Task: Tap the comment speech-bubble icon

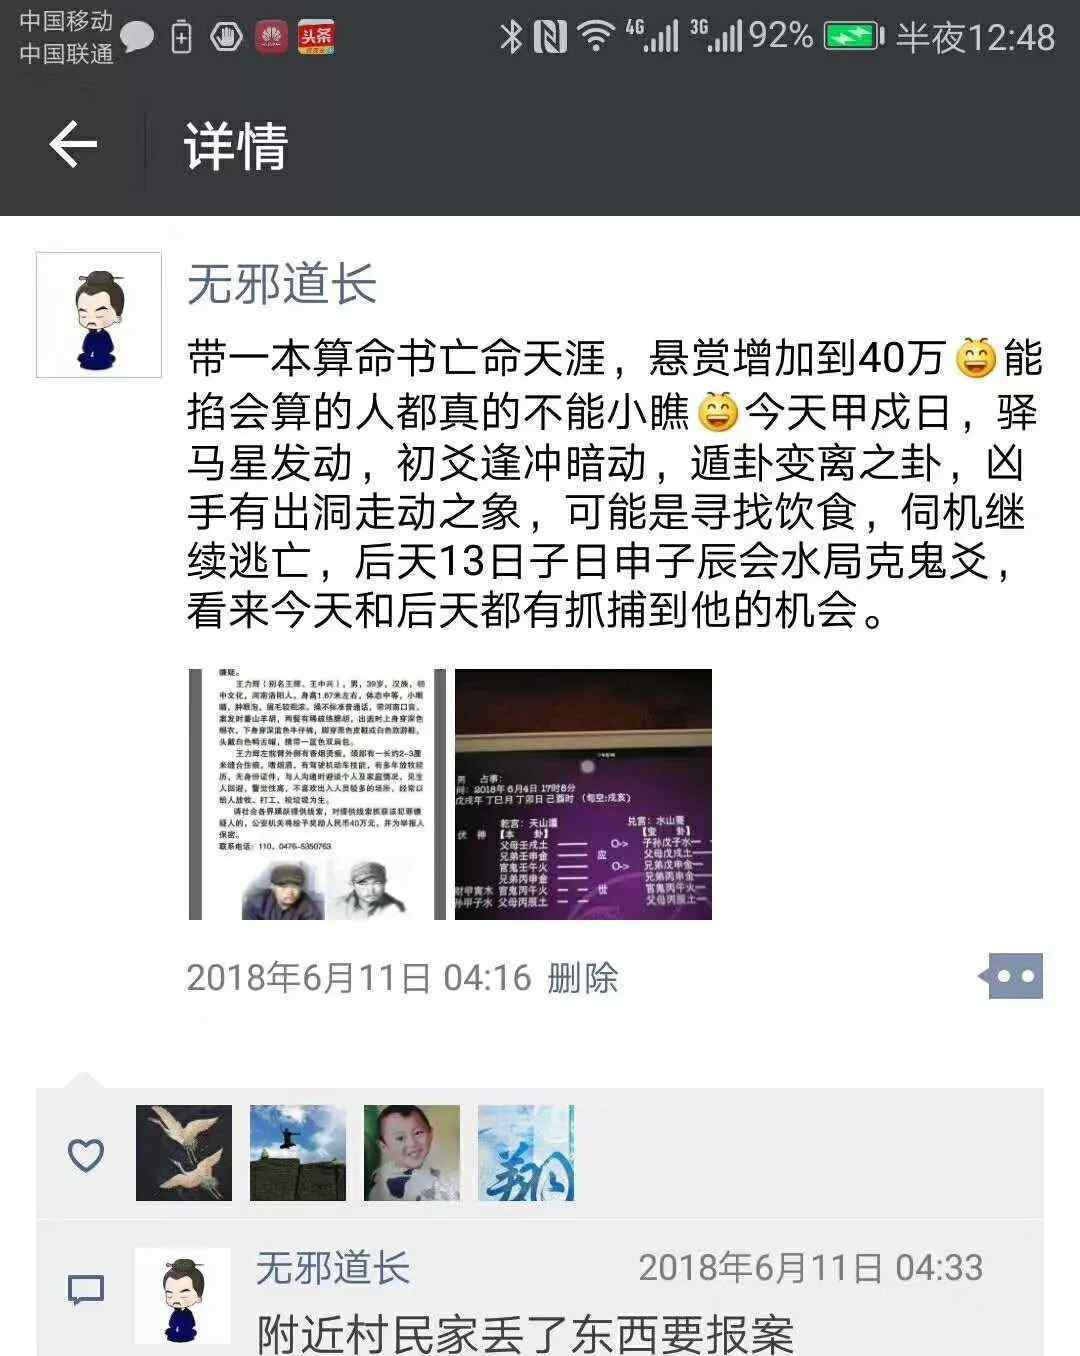Action: [x=86, y=1290]
